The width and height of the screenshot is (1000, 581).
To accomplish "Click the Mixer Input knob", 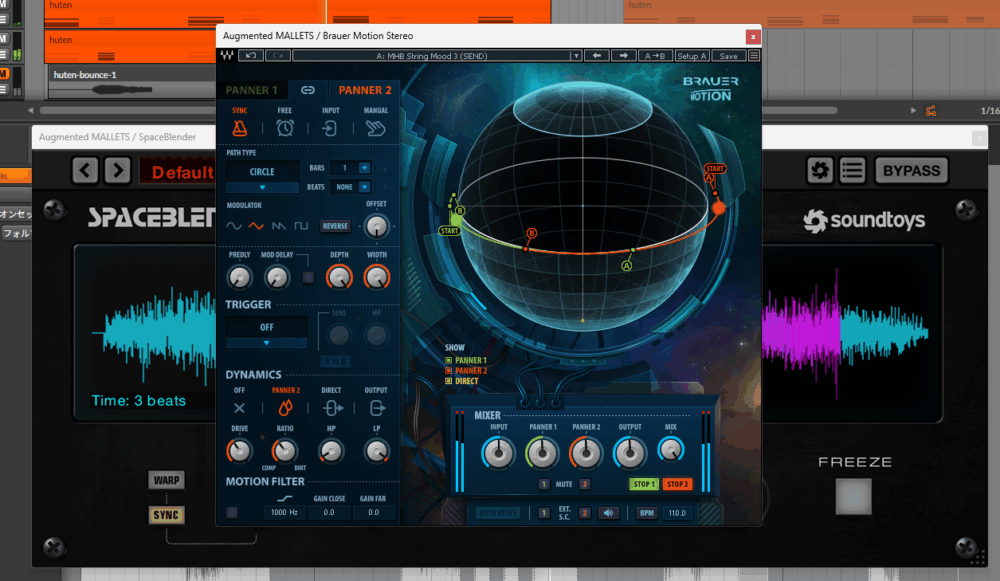I will click(498, 453).
